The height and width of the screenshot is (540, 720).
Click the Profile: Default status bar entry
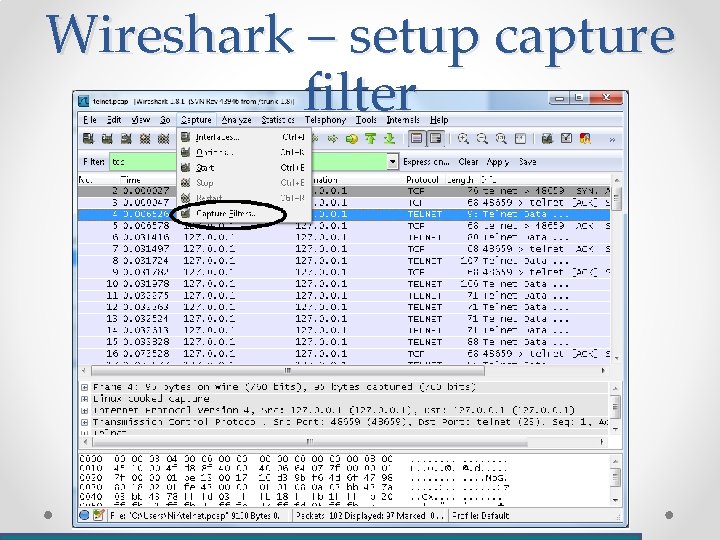(481, 516)
